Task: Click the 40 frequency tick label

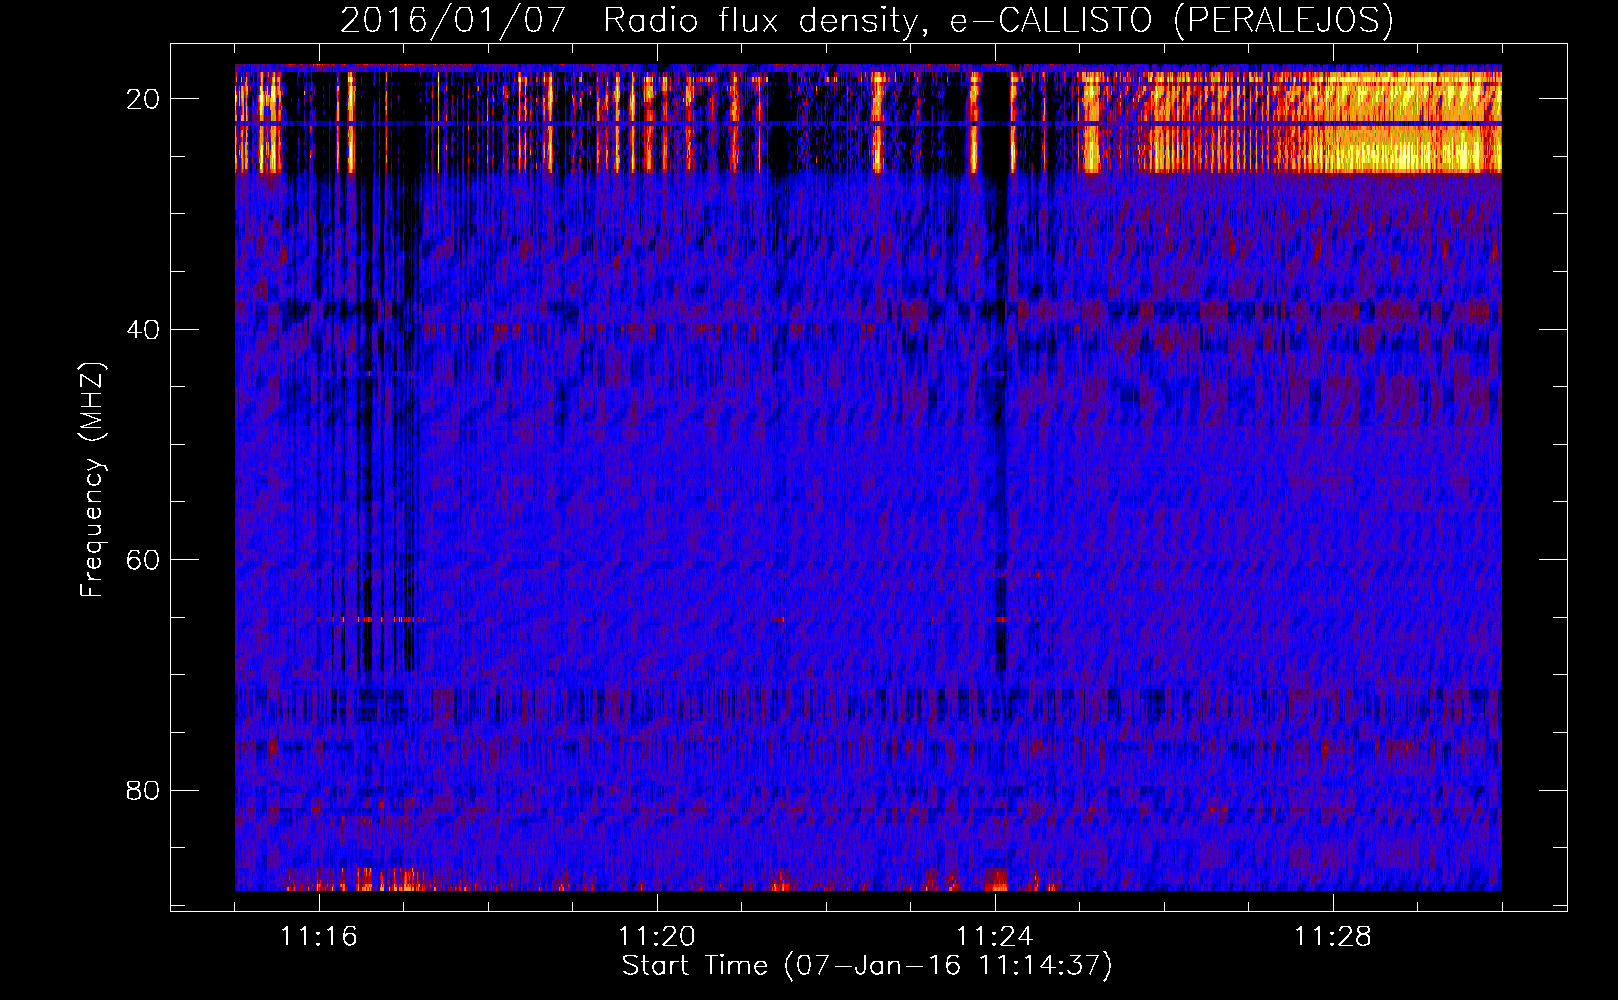Action: 144,330
